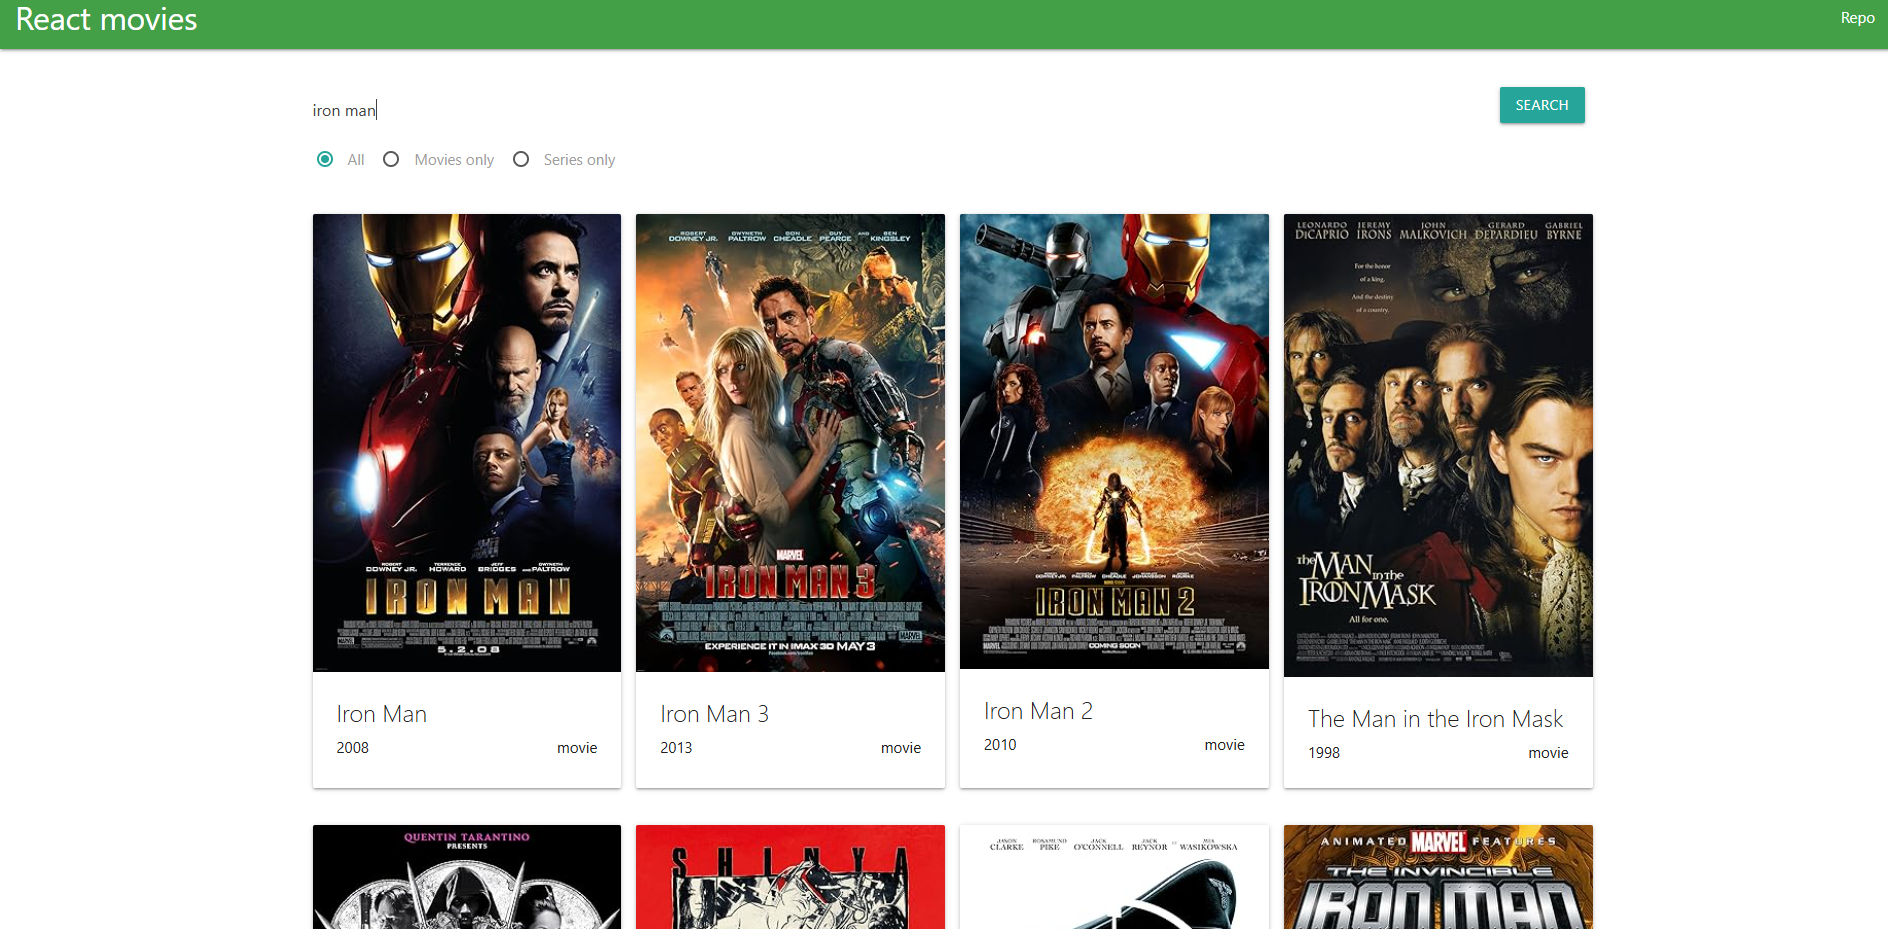Open The Man in the Iron Mask title
Screen dimensions: 1888x929
(1435, 718)
